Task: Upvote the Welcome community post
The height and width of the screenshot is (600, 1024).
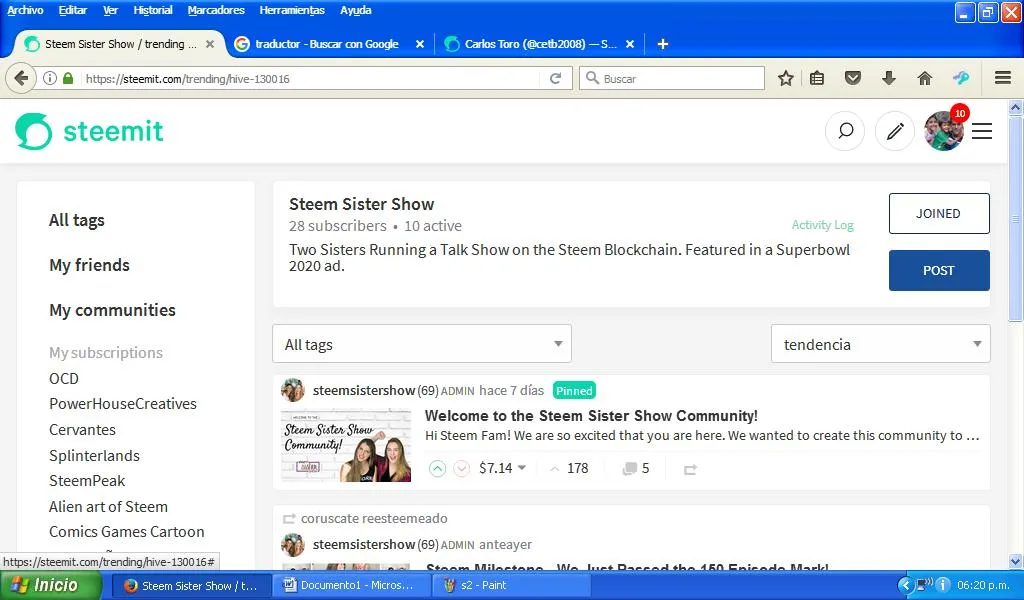Action: coord(437,469)
